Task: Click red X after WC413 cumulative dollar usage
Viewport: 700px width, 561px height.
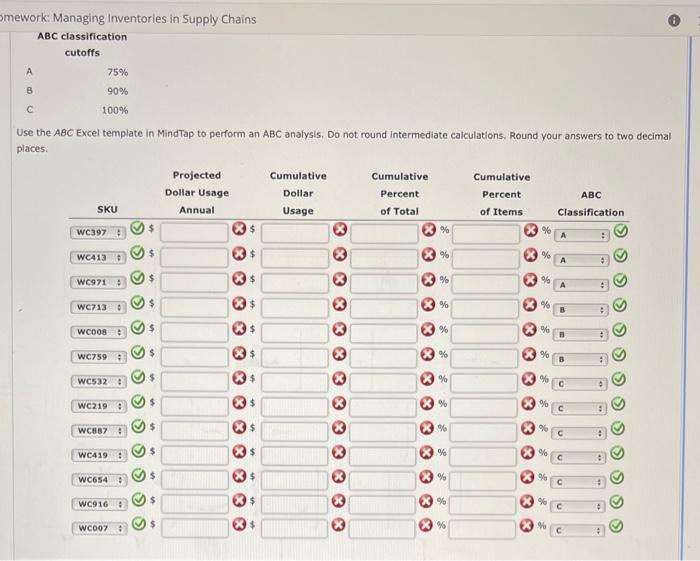Action: point(340,254)
